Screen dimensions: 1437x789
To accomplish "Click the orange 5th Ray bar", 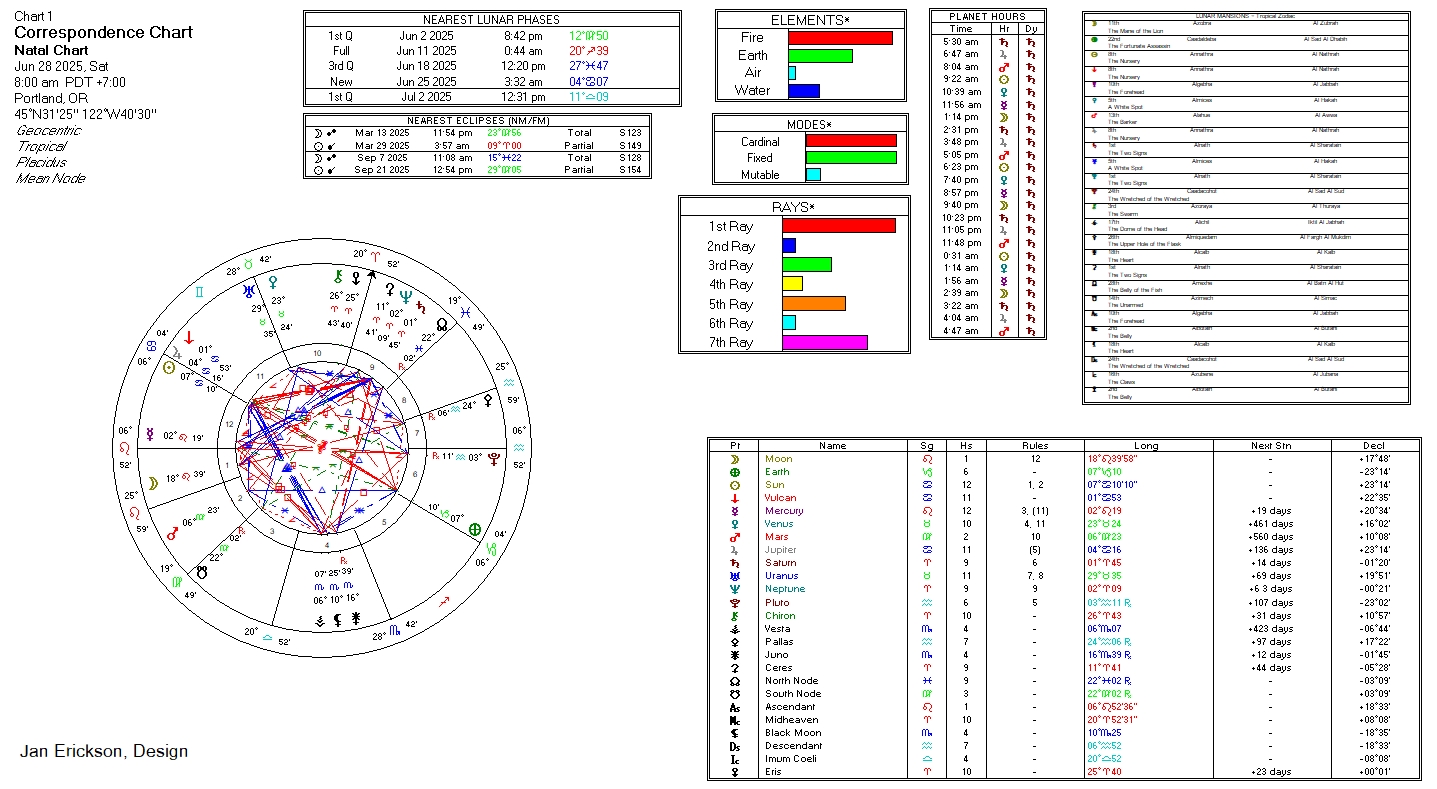I will [x=813, y=304].
